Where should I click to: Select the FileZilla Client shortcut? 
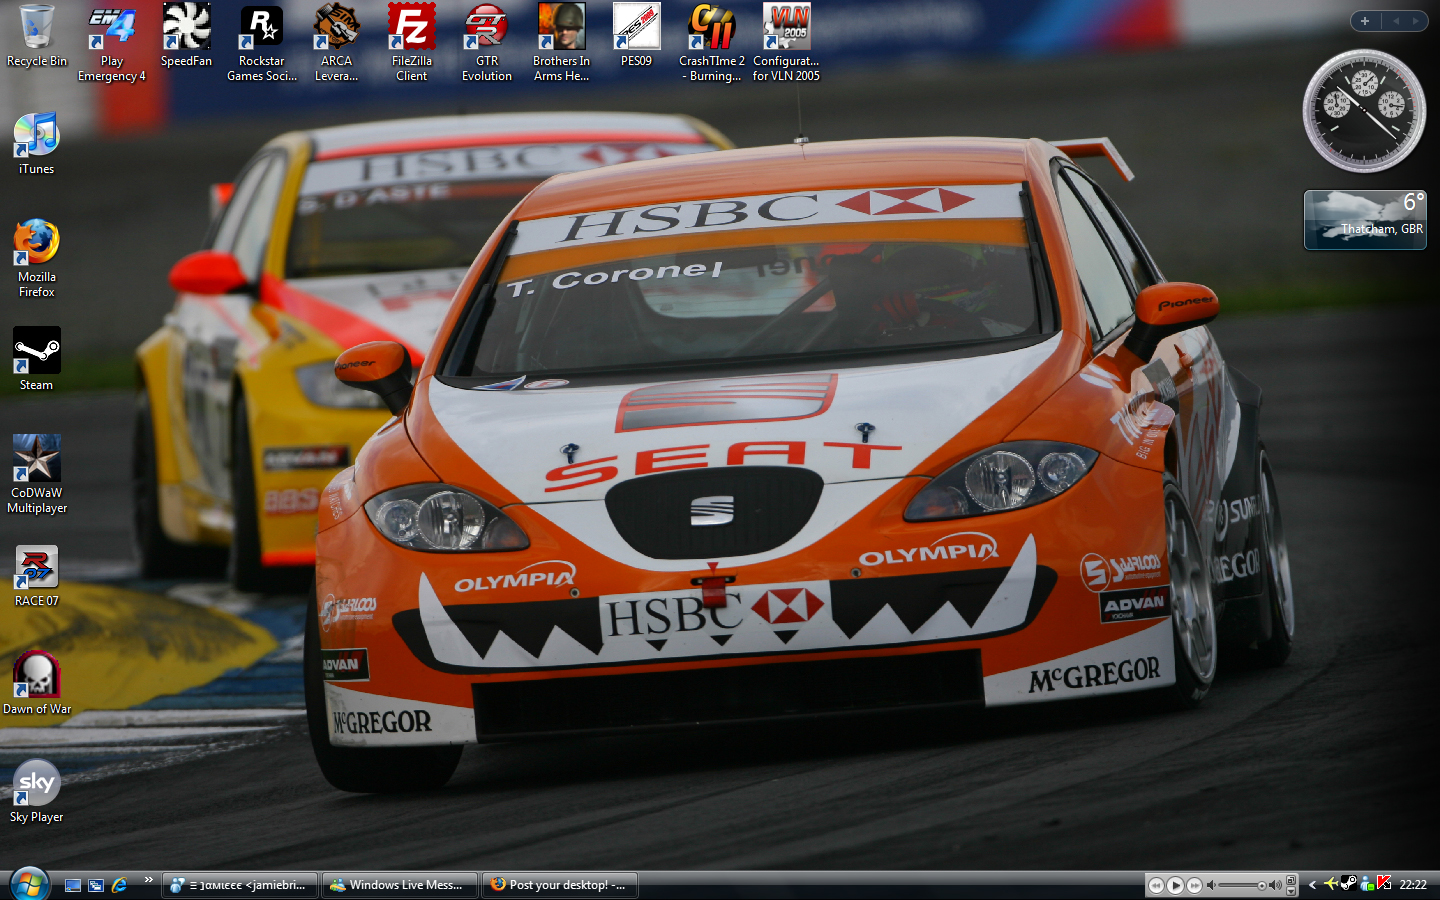click(x=411, y=43)
